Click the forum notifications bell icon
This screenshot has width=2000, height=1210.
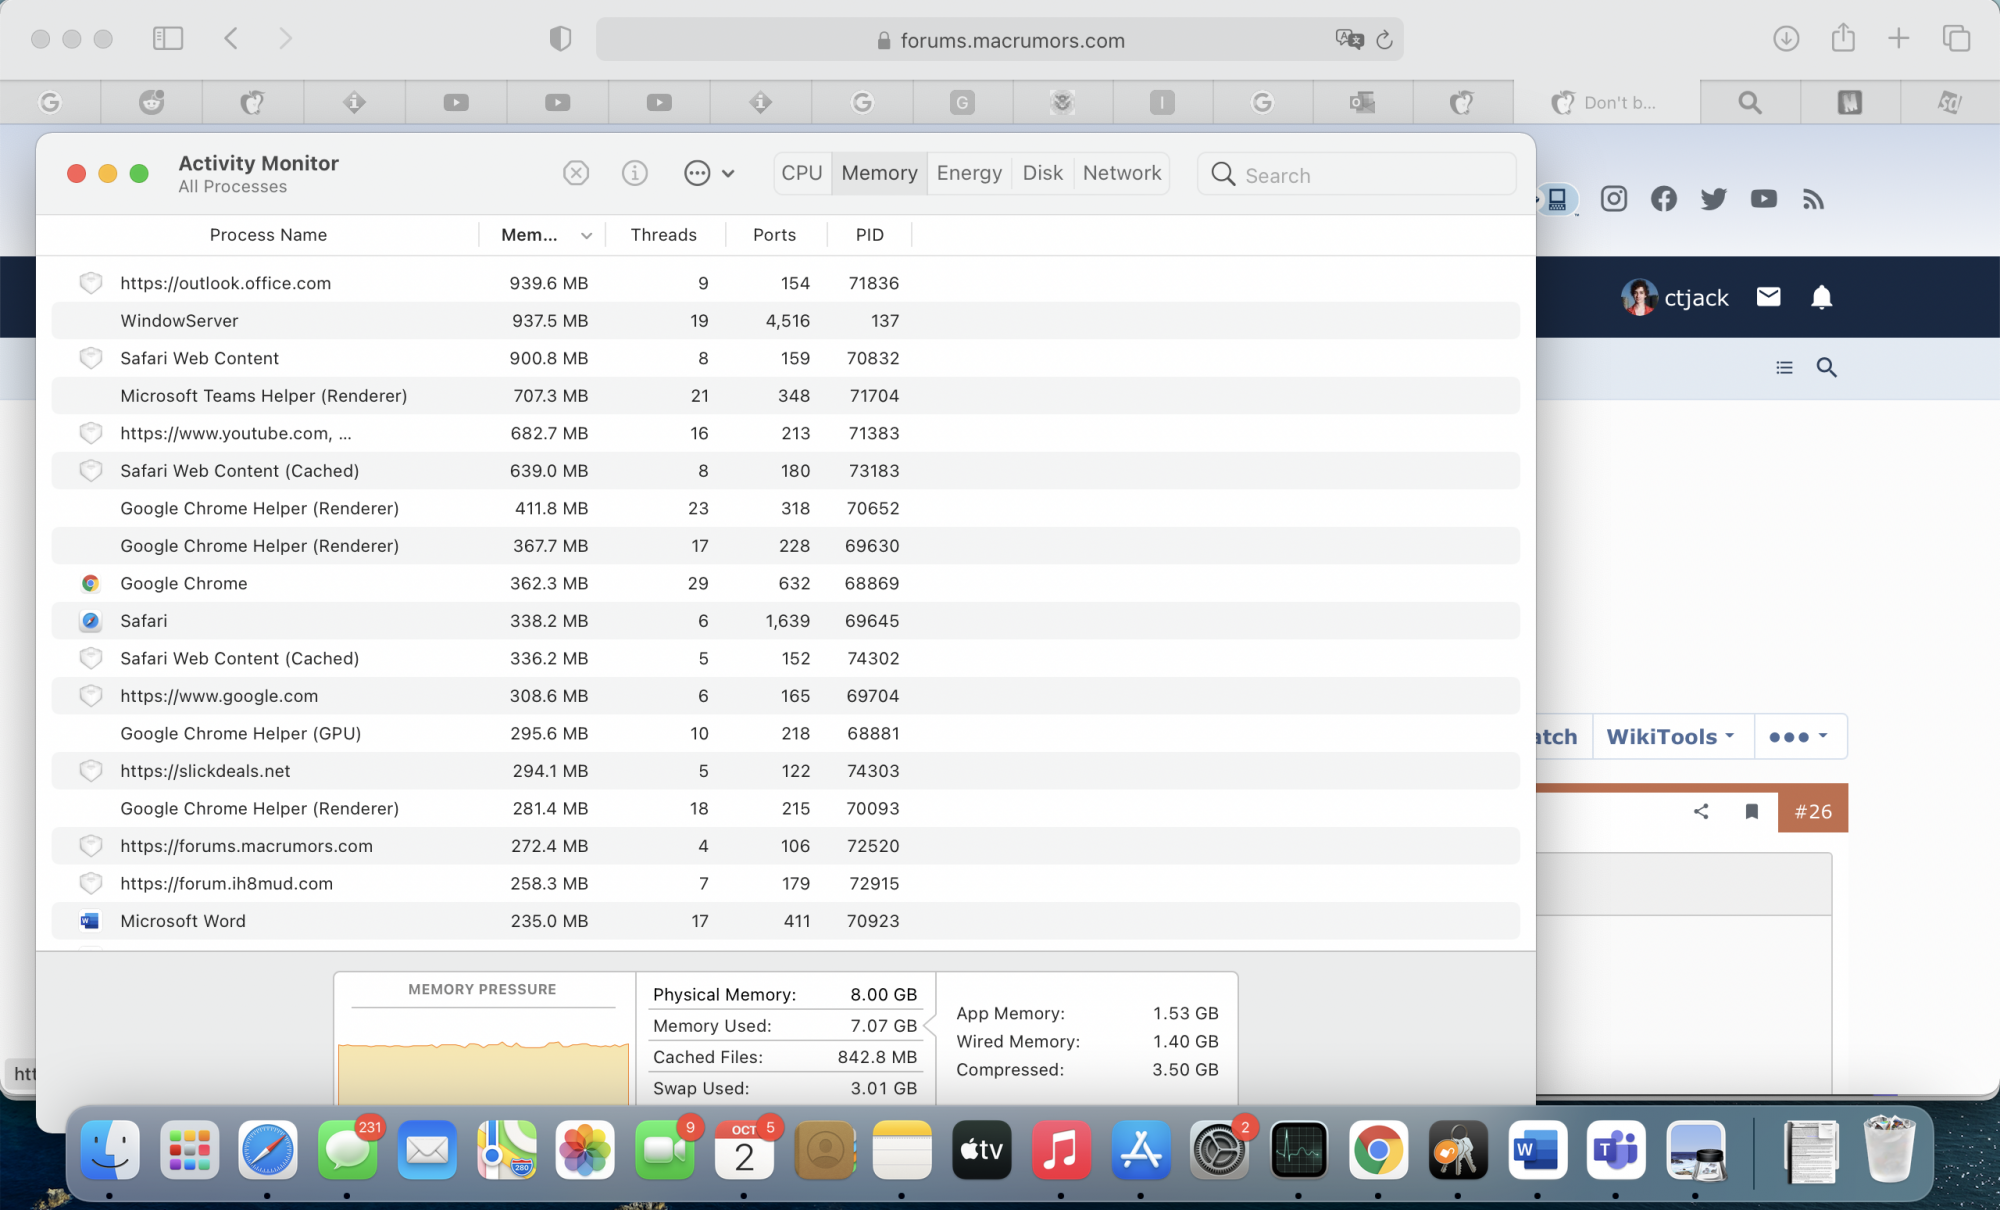[x=1821, y=297]
